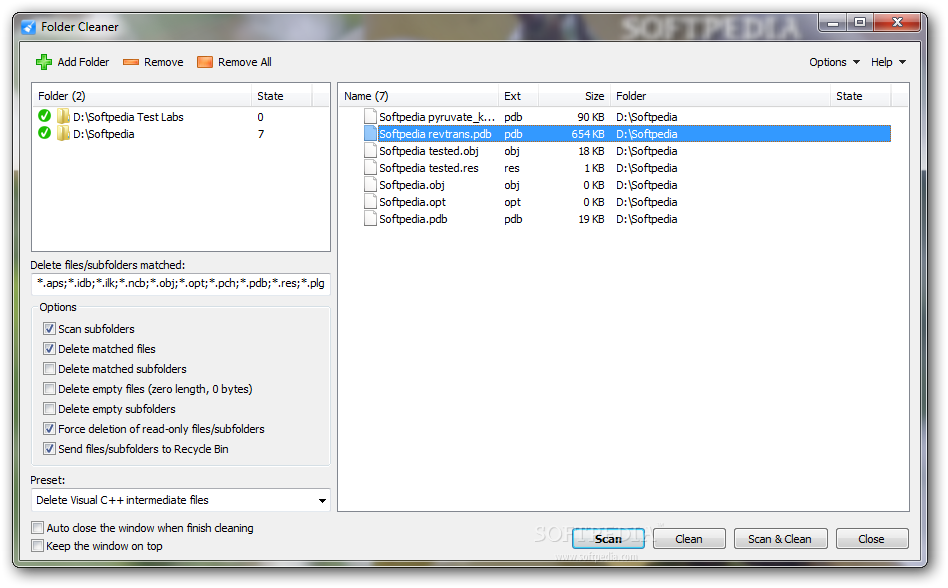
Task: Click the green plus Add Folder icon
Action: pos(44,62)
